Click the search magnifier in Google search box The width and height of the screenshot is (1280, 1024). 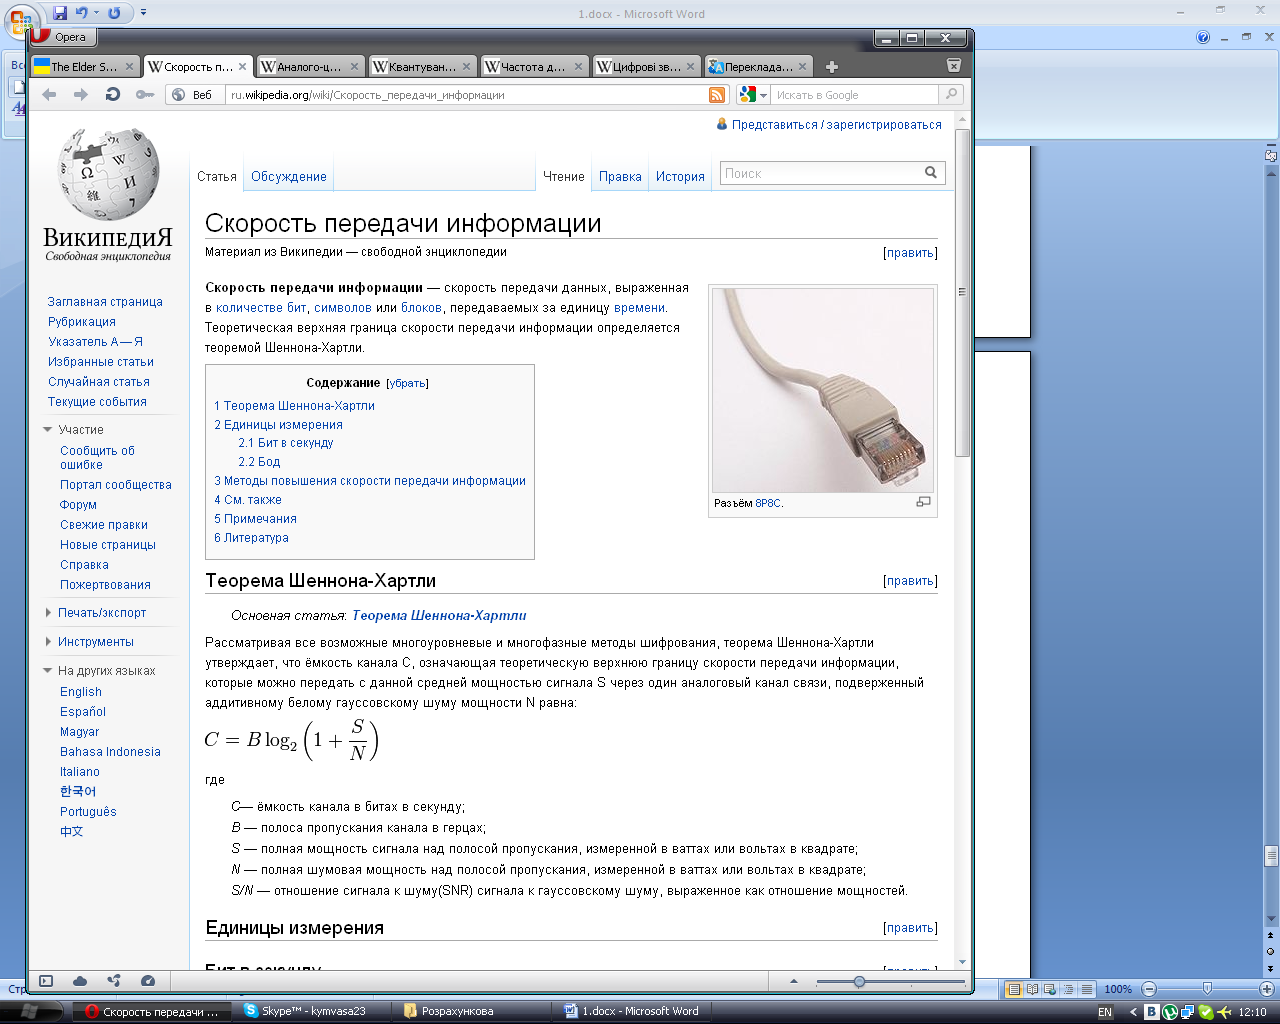[x=951, y=94]
